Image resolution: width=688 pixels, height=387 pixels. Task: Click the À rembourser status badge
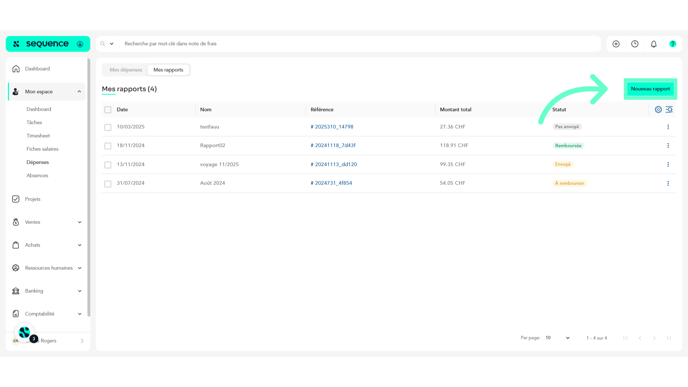pyautogui.click(x=570, y=183)
